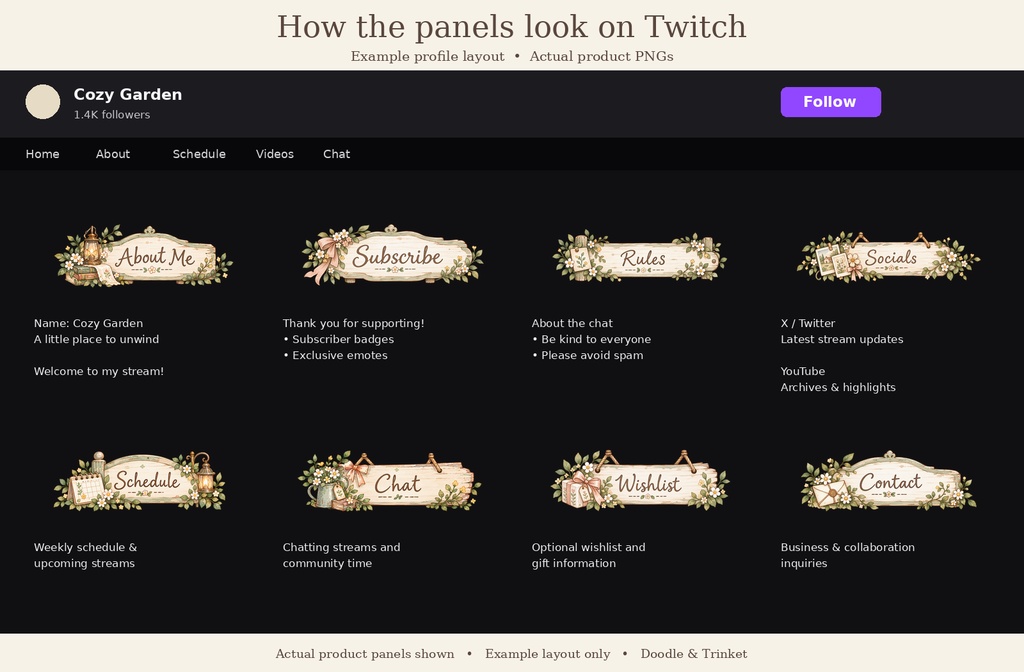Click the Socials panel banner

[x=888, y=257]
